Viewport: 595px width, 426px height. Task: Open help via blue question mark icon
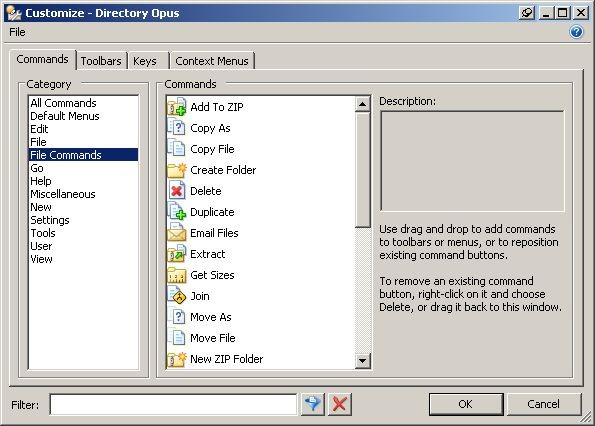pyautogui.click(x=576, y=32)
